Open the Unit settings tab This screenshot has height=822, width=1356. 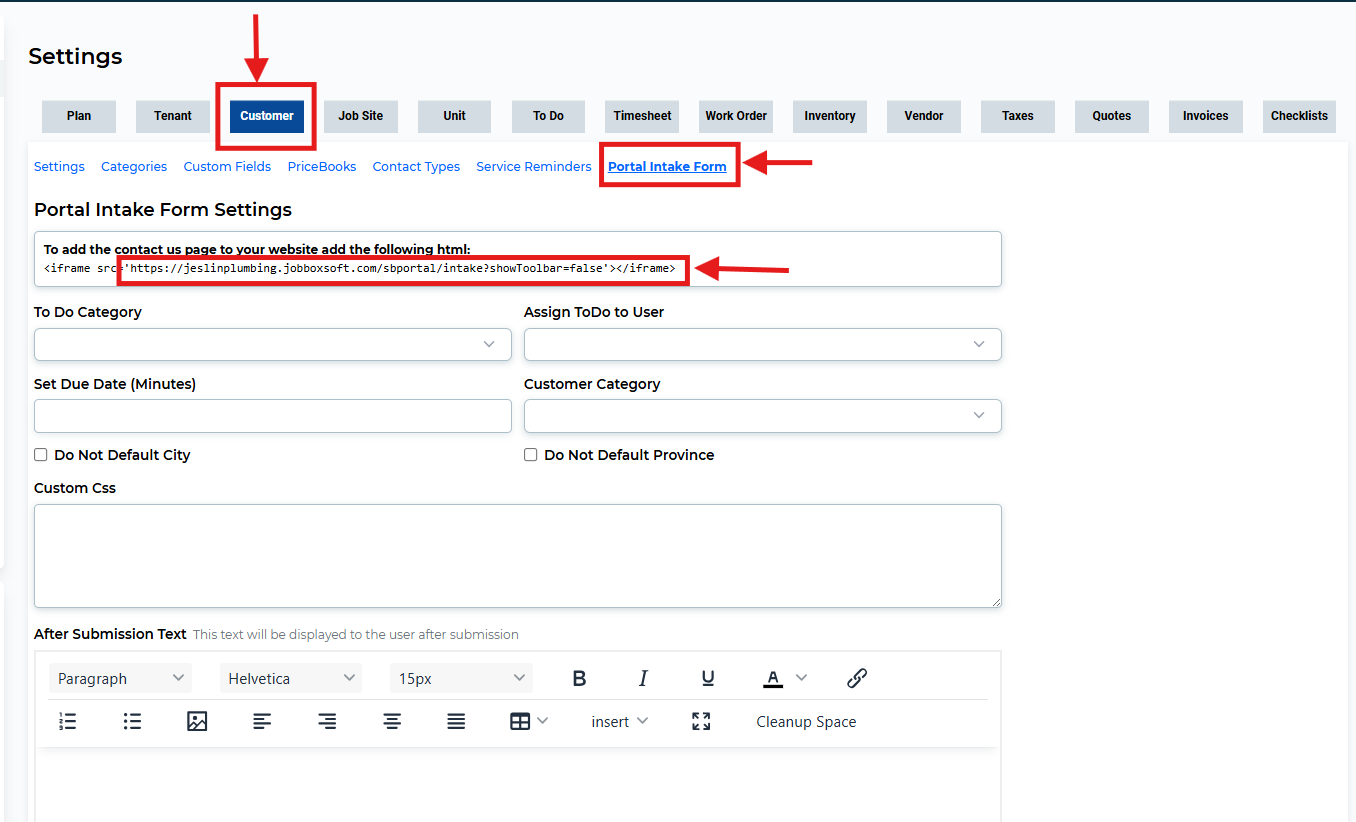click(x=455, y=116)
